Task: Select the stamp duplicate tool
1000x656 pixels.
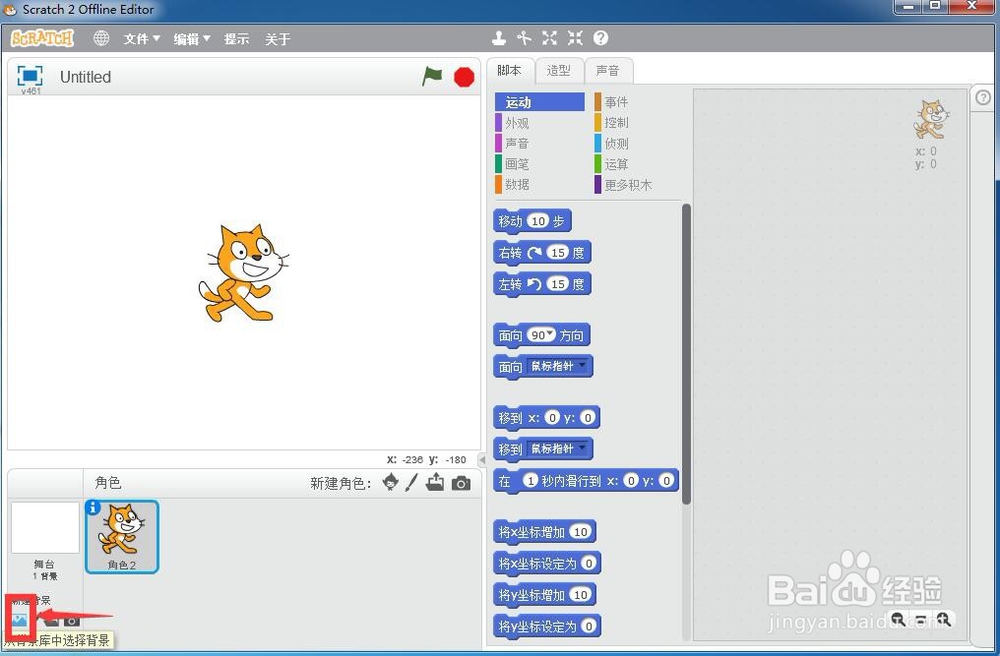Action: [x=499, y=38]
